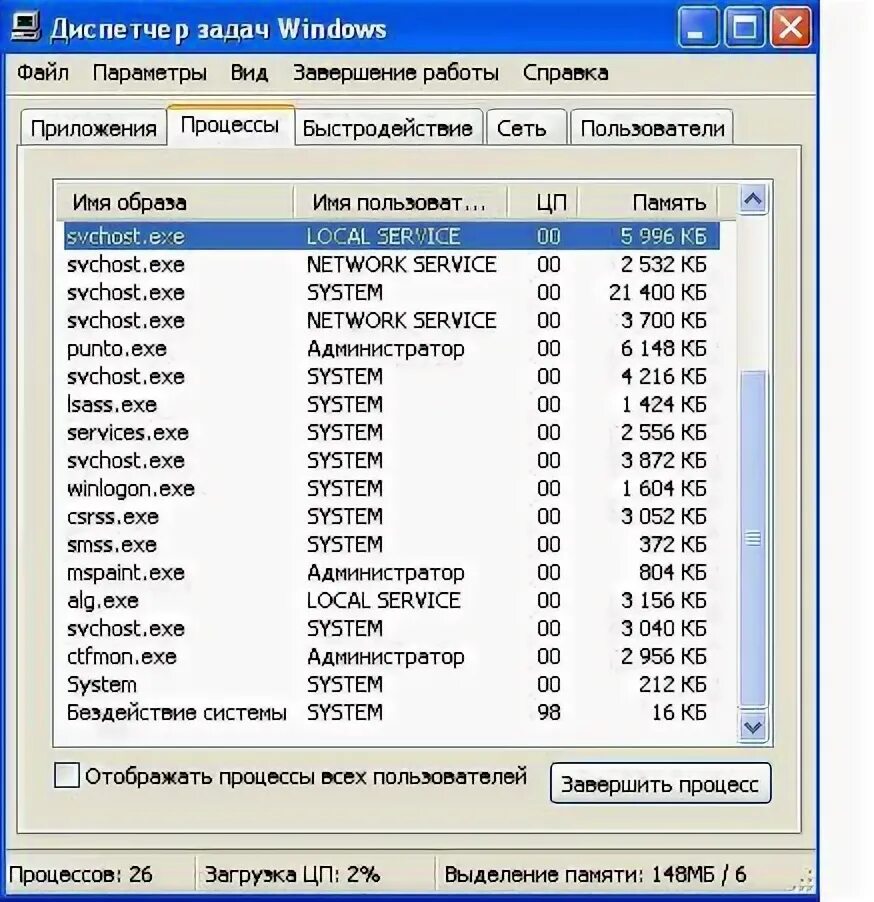Image resolution: width=874 pixels, height=902 pixels.
Task: Sort by Память column header
Action: tap(648, 202)
